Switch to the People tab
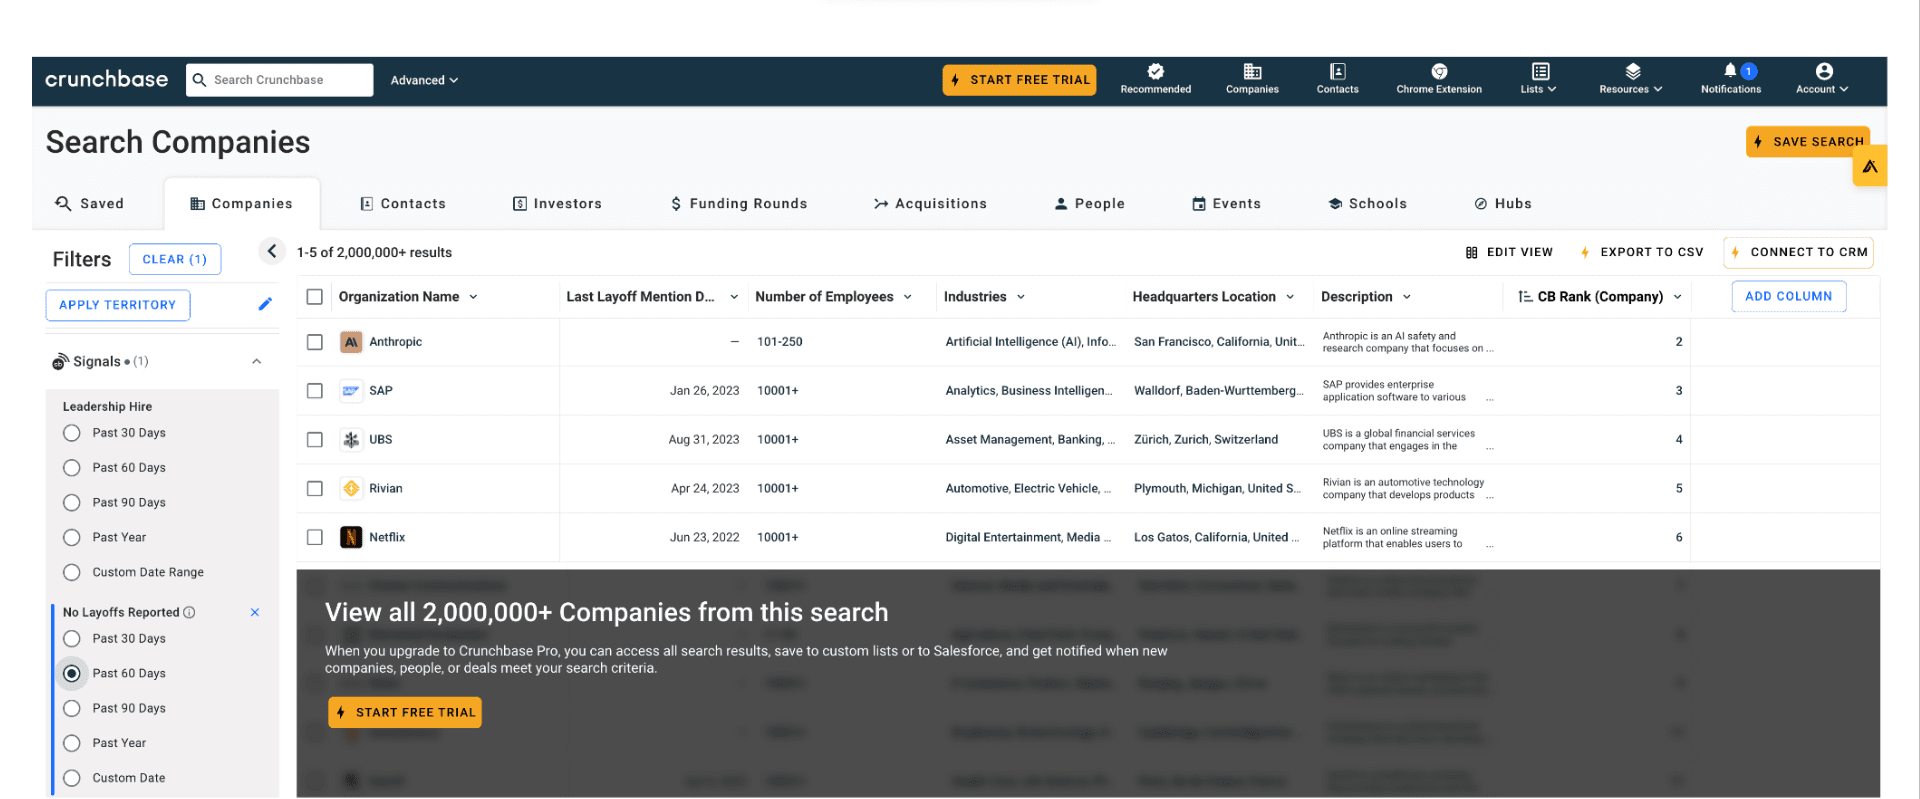Image resolution: width=1920 pixels, height=799 pixels. [1090, 204]
